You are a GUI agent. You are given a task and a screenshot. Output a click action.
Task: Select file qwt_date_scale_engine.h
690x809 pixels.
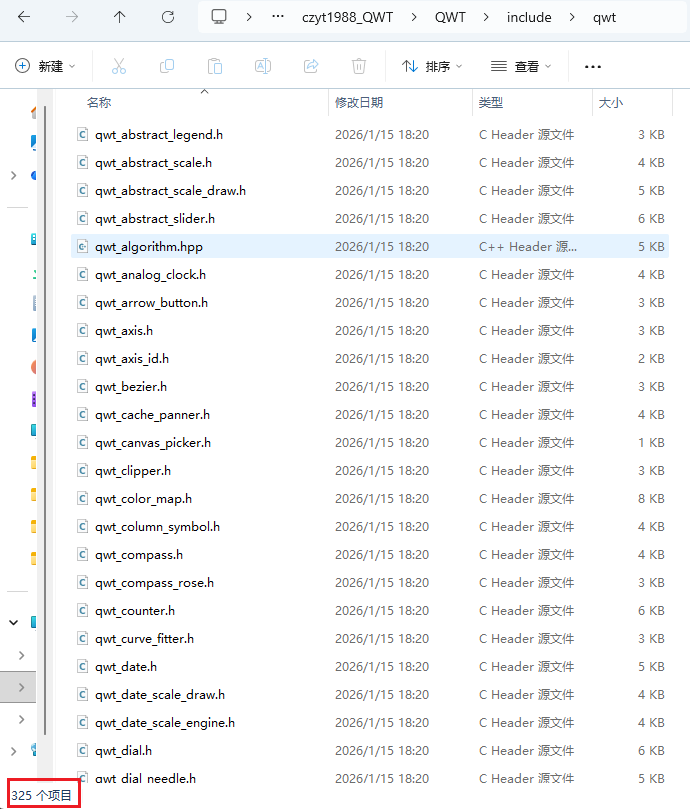370,722
